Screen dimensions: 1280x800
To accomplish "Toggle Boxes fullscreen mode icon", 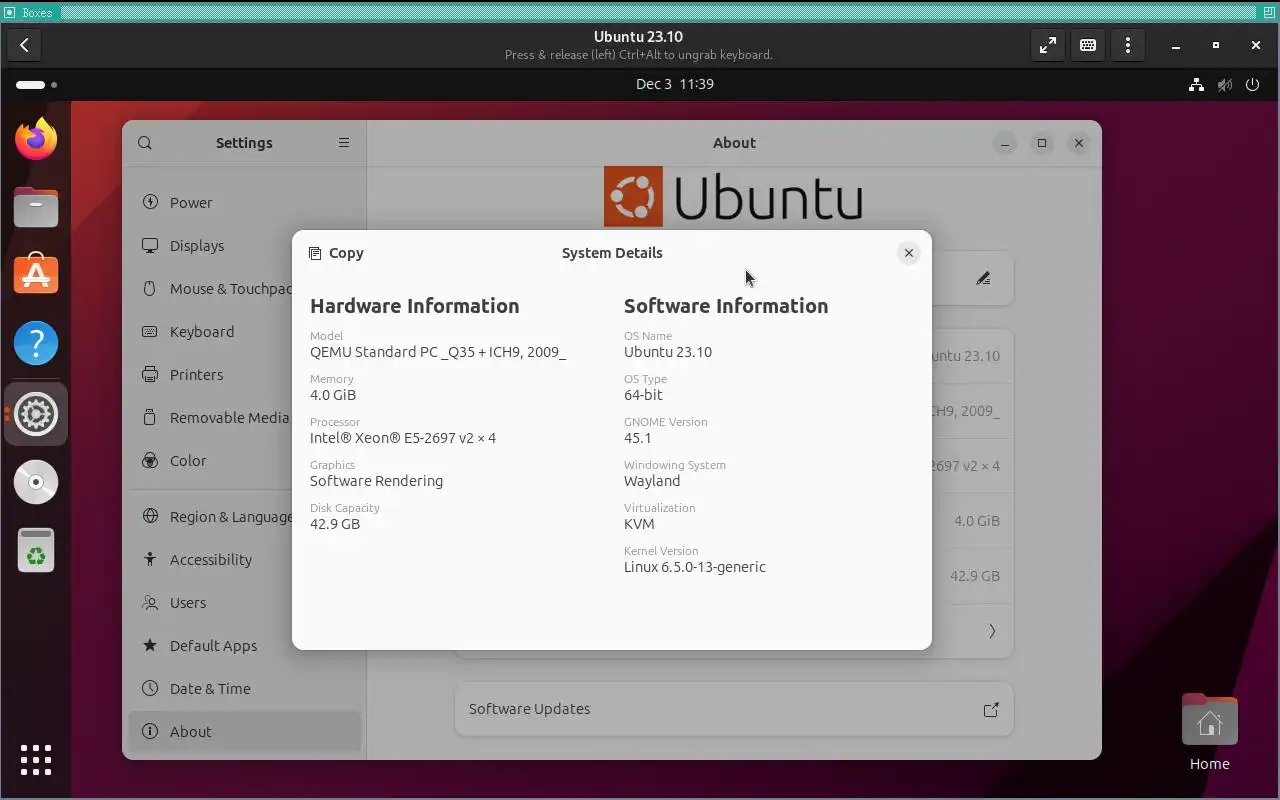I will click(x=1047, y=45).
